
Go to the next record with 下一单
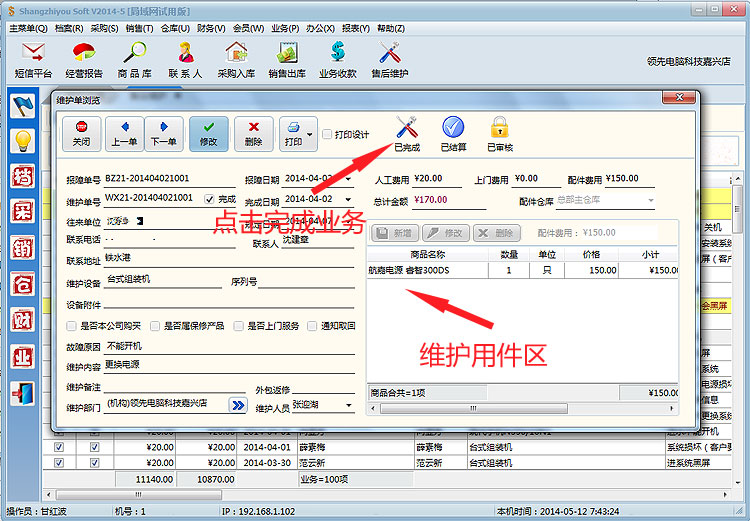[x=163, y=133]
